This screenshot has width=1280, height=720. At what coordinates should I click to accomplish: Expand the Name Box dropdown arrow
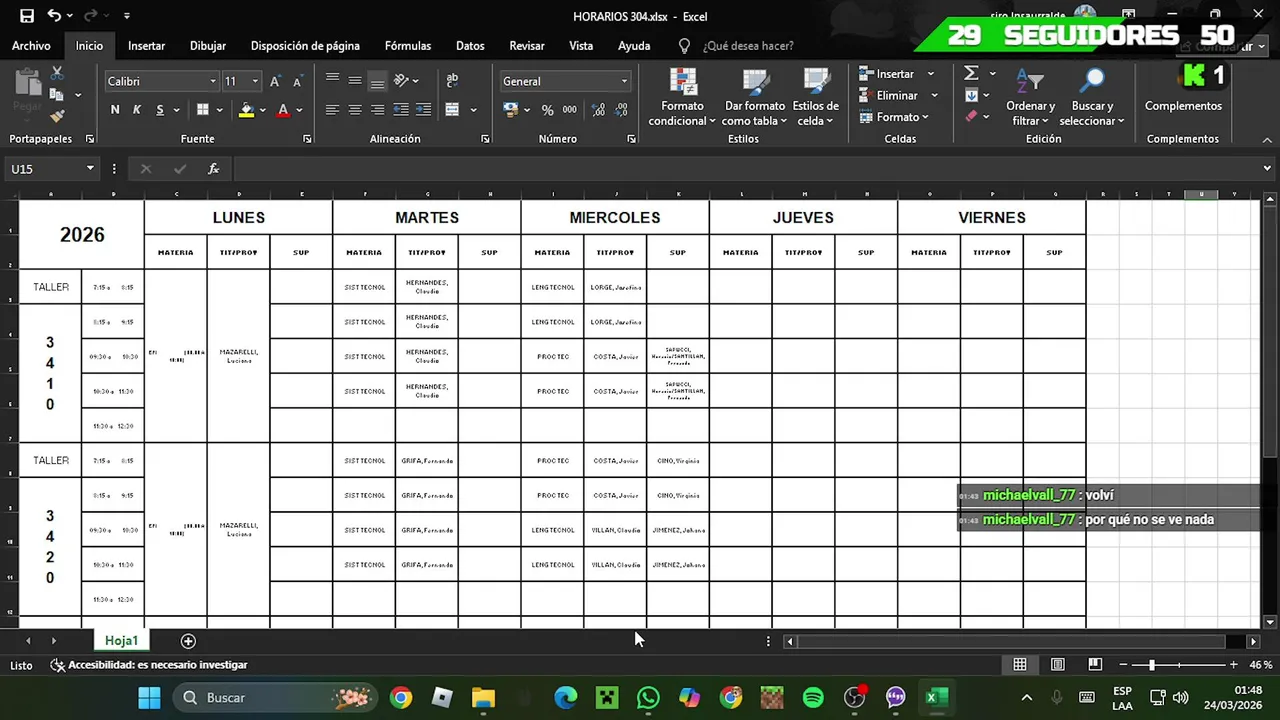click(x=90, y=169)
